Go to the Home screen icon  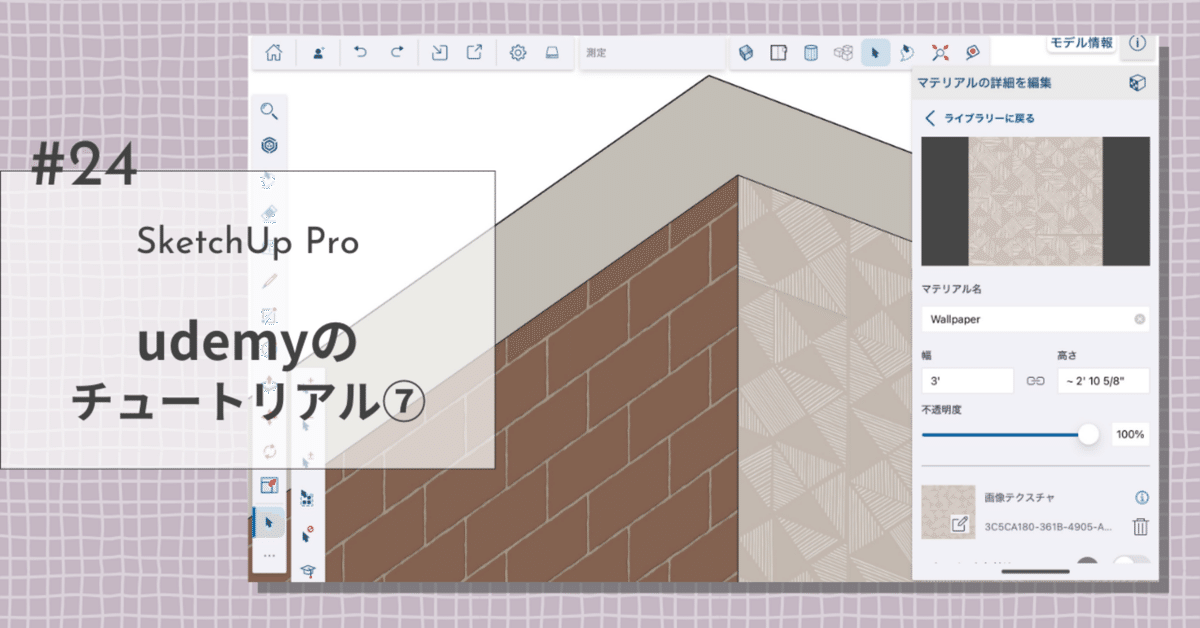click(x=273, y=53)
